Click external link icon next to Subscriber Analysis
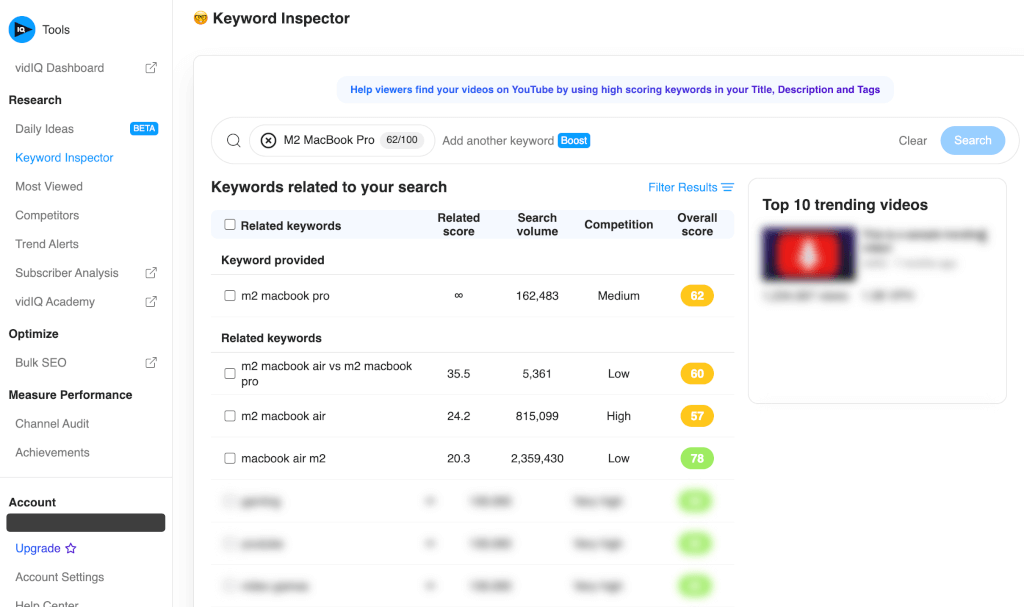The image size is (1024, 607). pyautogui.click(x=151, y=273)
